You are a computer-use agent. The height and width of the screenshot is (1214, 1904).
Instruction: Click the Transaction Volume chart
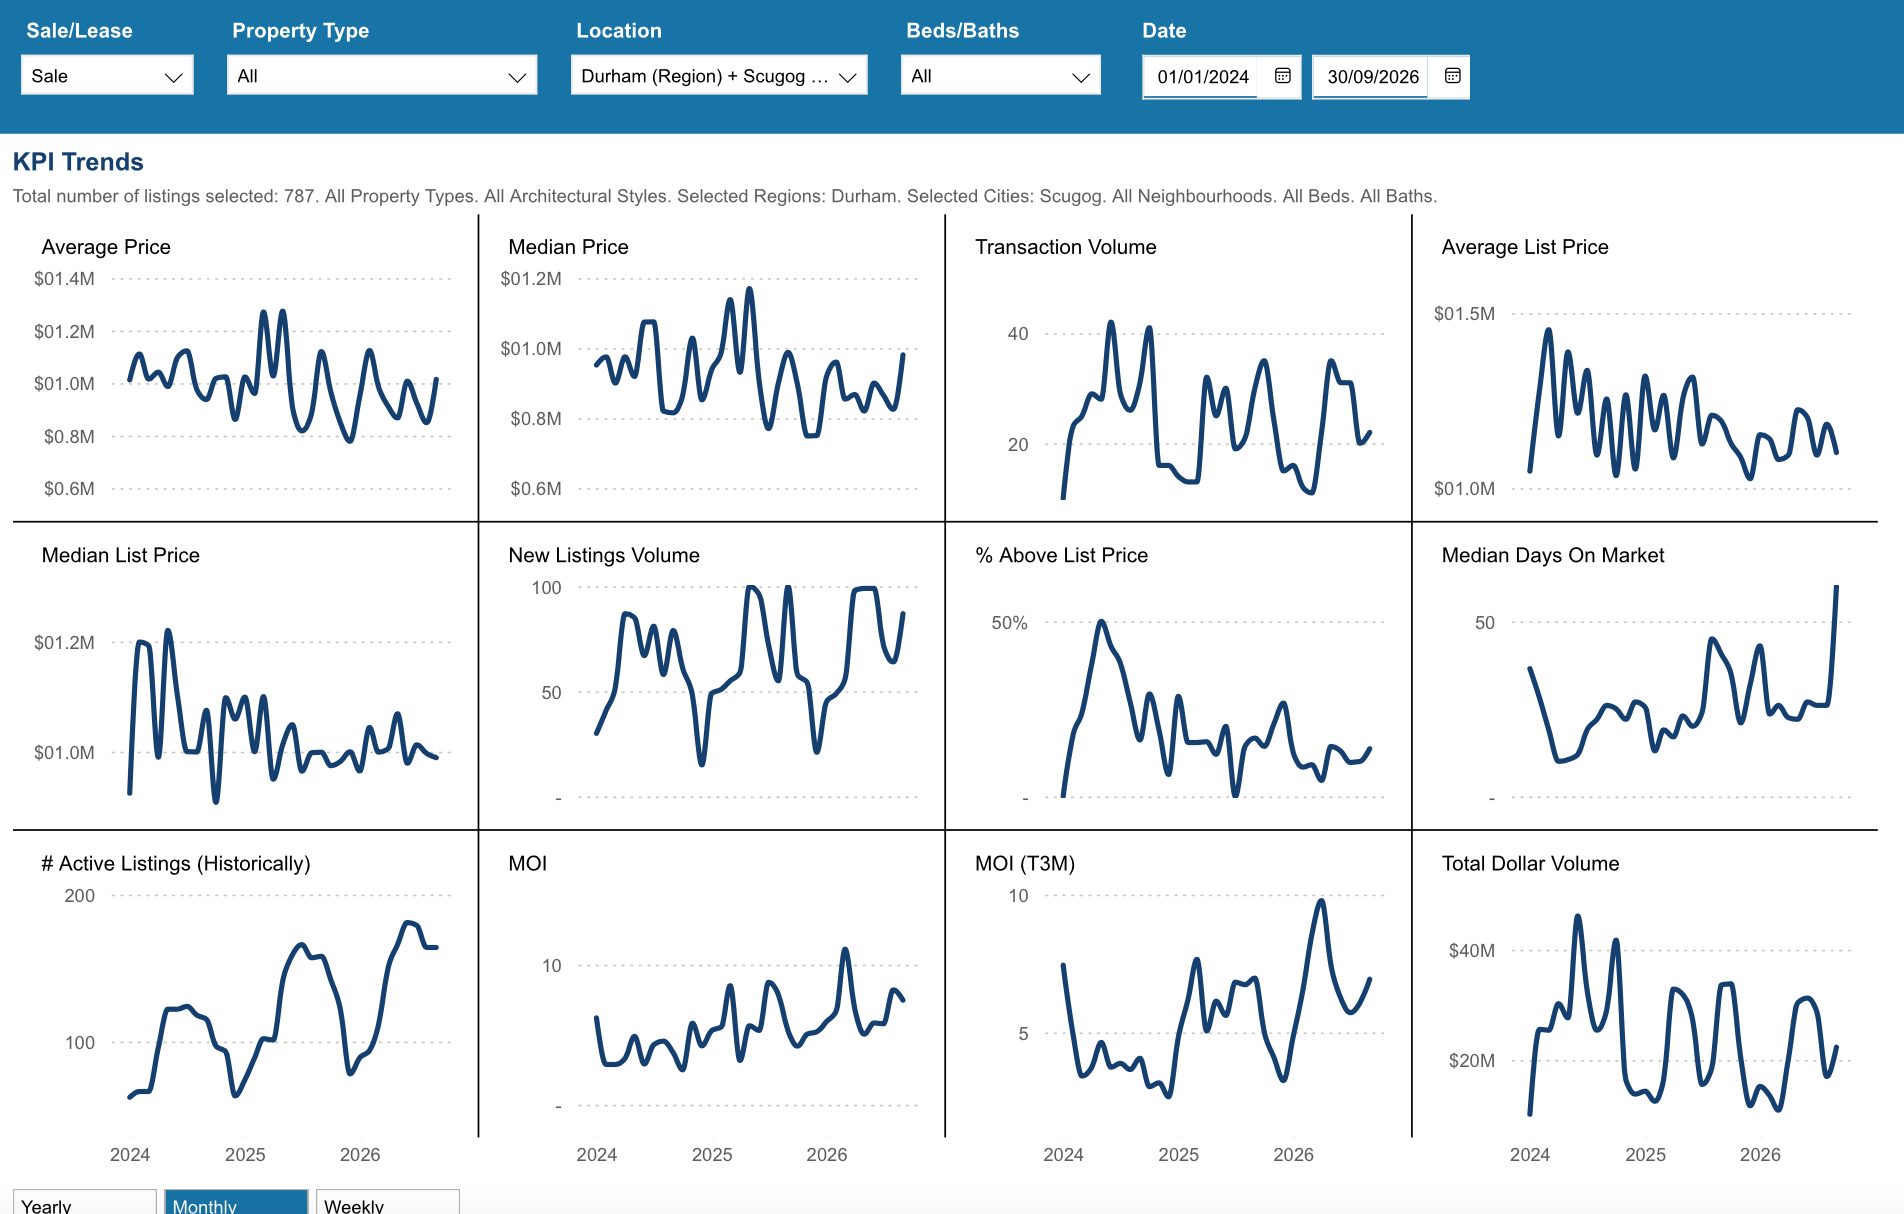click(1178, 368)
